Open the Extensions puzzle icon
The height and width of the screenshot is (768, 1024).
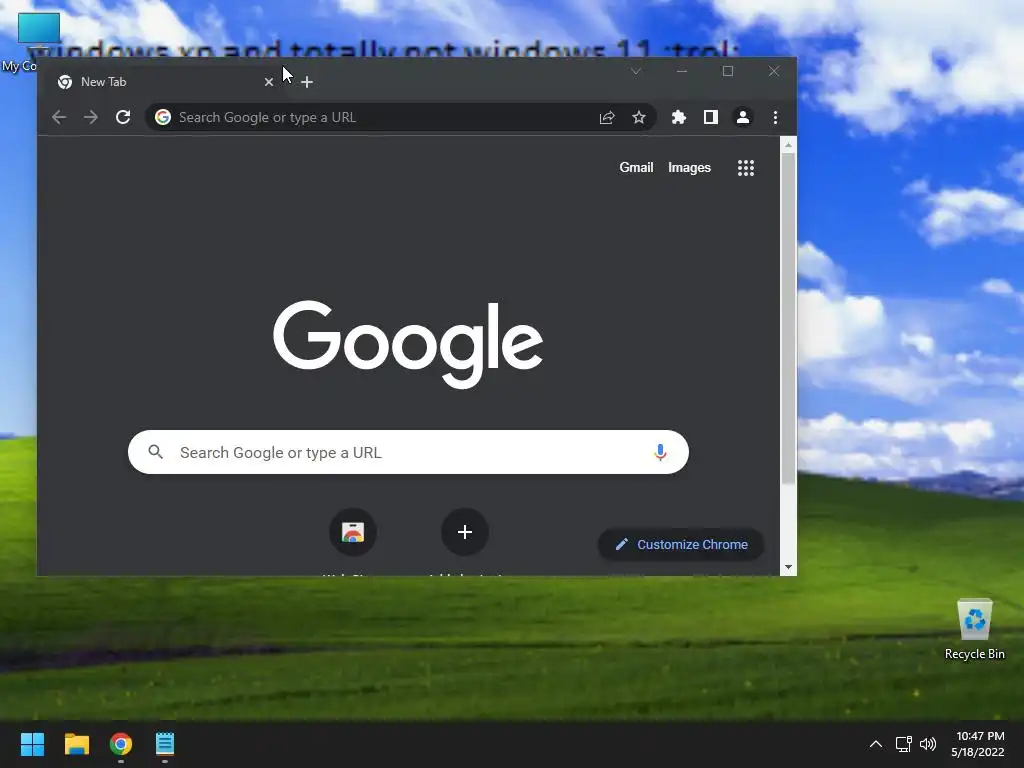[679, 117]
